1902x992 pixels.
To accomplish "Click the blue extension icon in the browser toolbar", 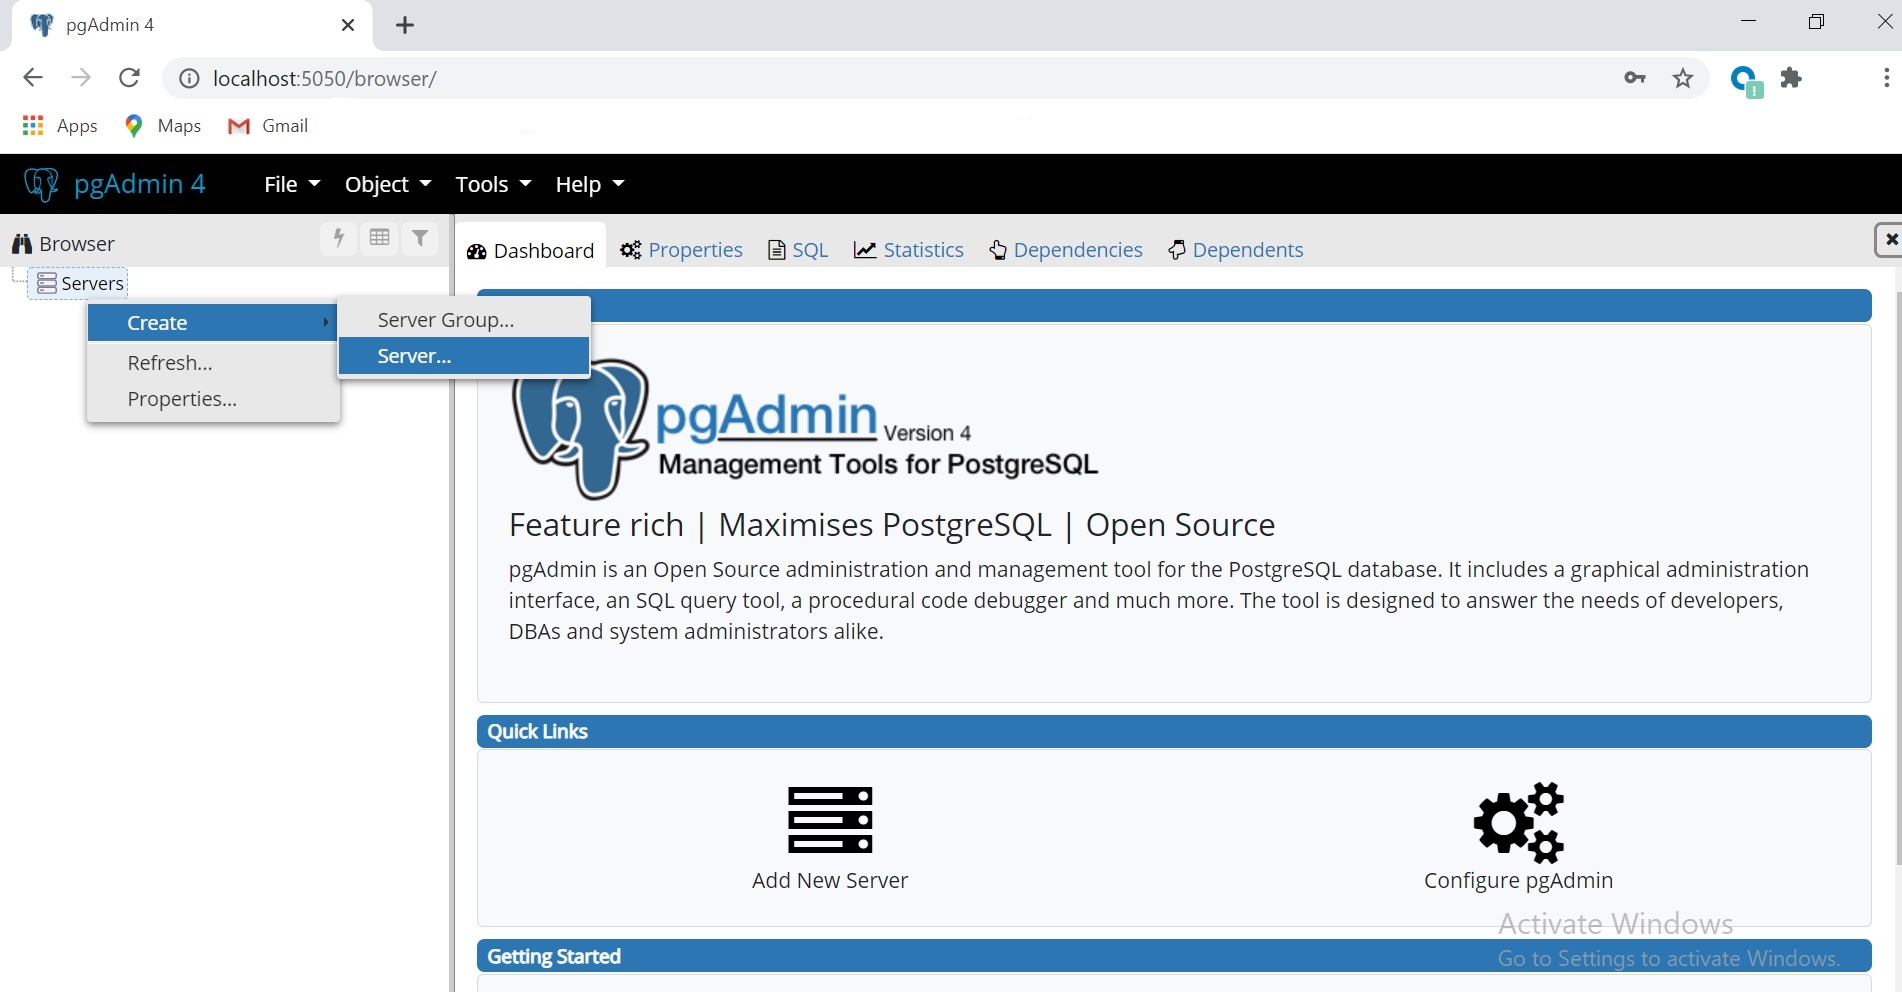I will point(1745,80).
